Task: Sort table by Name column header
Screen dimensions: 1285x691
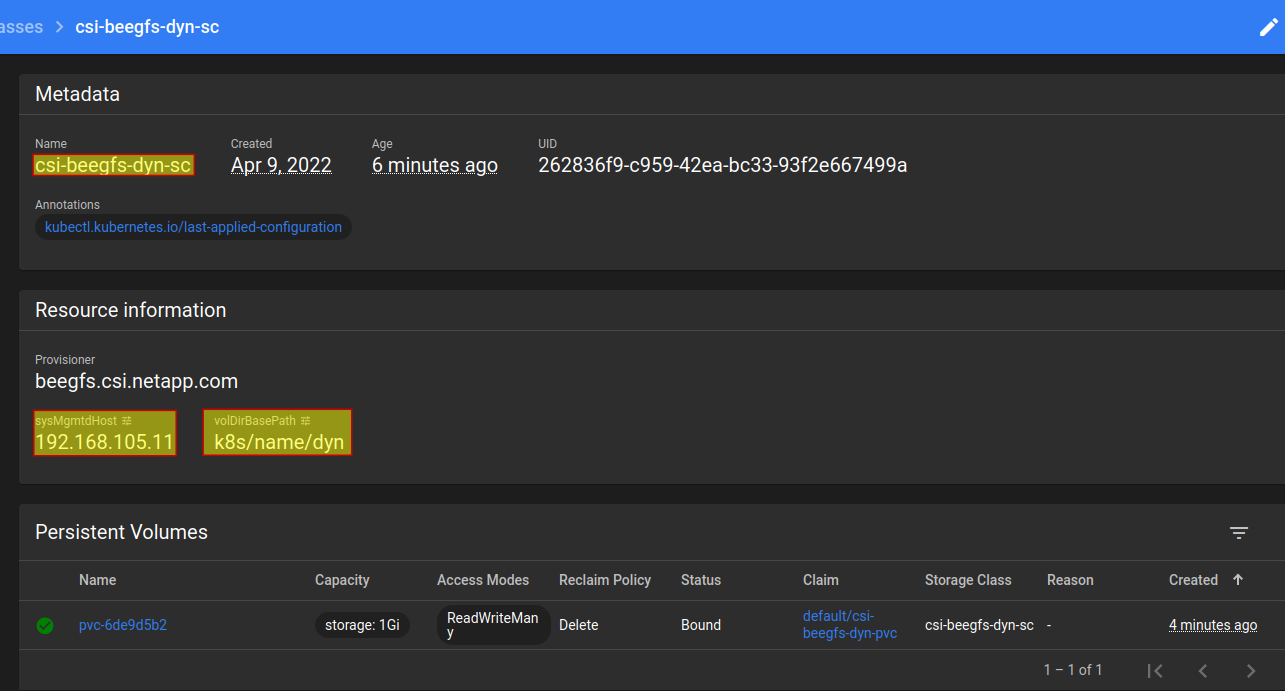Action: pos(98,580)
